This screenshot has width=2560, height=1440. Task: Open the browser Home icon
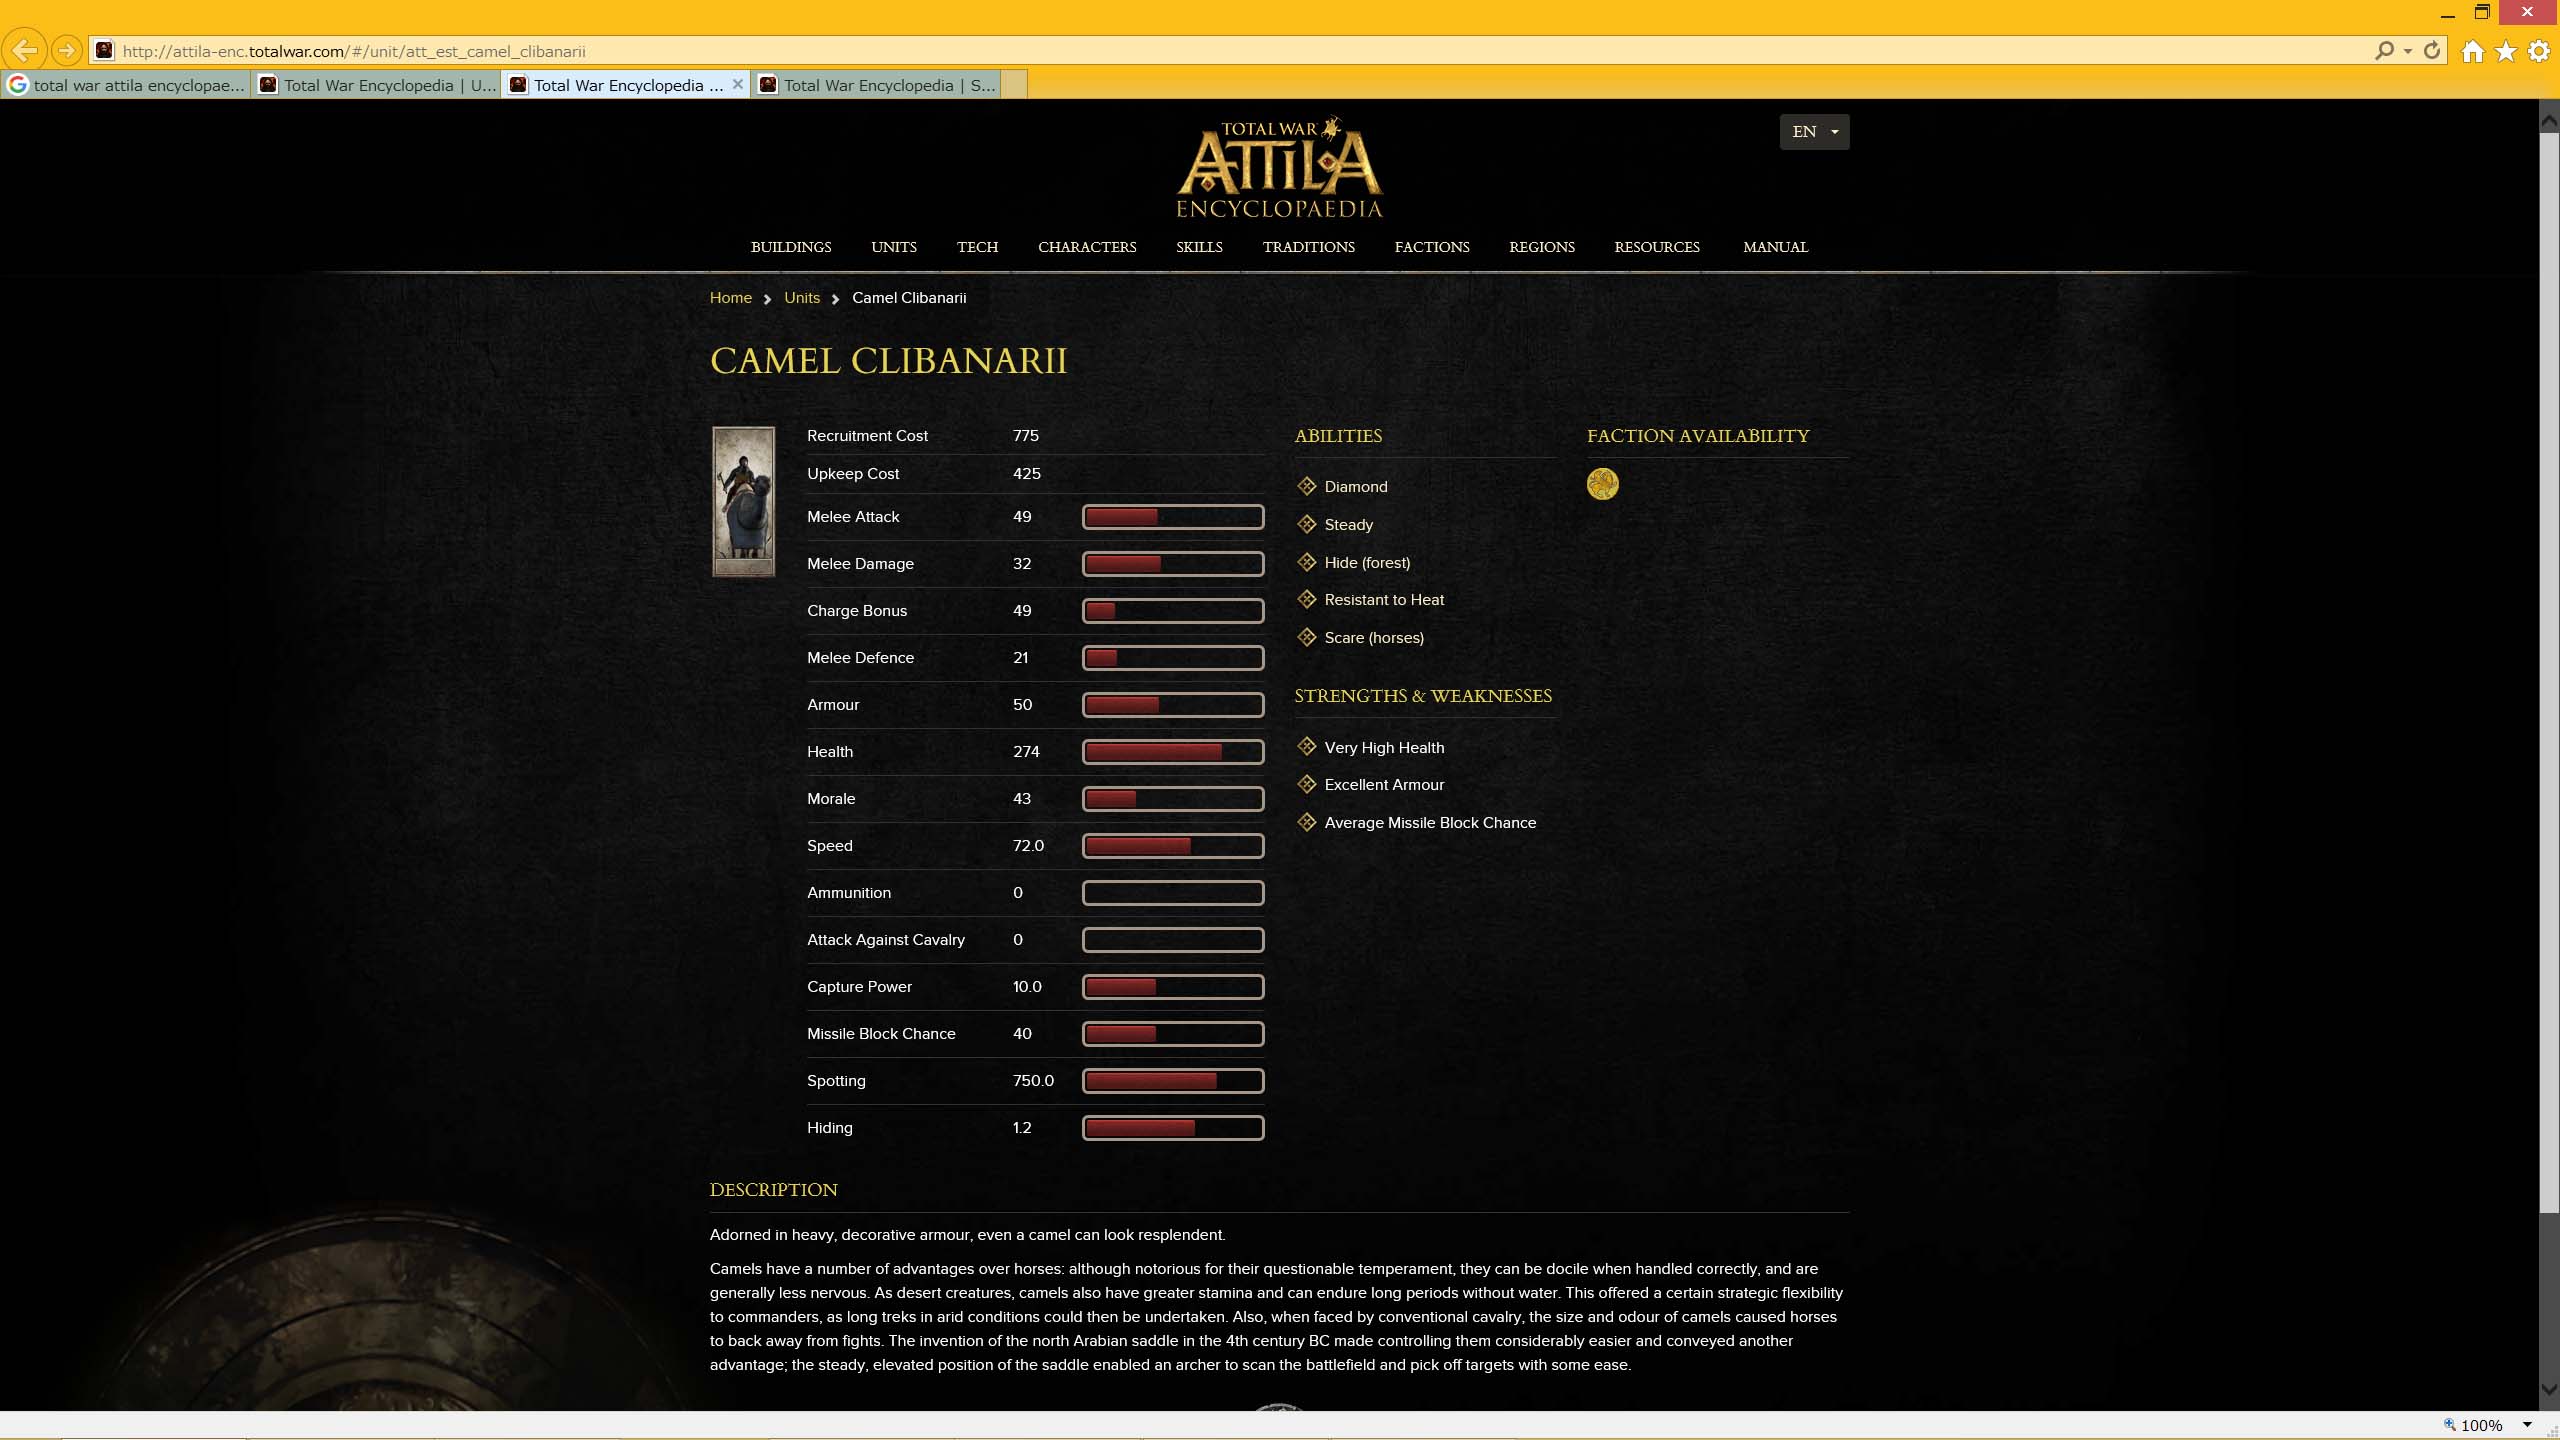pyautogui.click(x=2472, y=51)
